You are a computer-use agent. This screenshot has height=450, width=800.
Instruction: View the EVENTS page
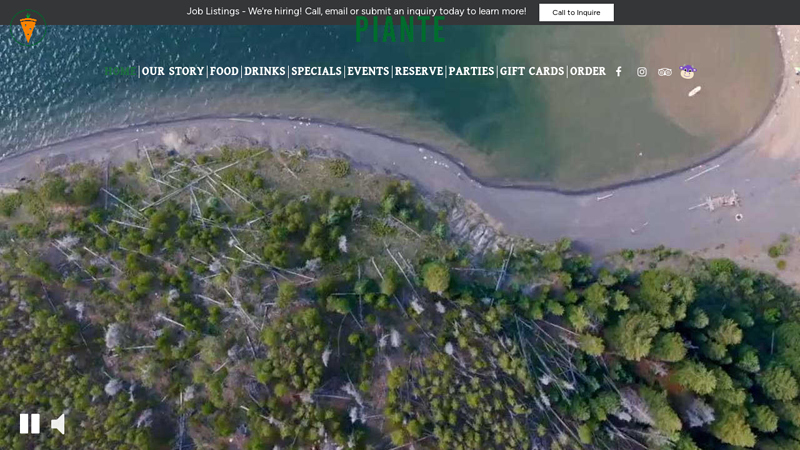click(x=368, y=71)
